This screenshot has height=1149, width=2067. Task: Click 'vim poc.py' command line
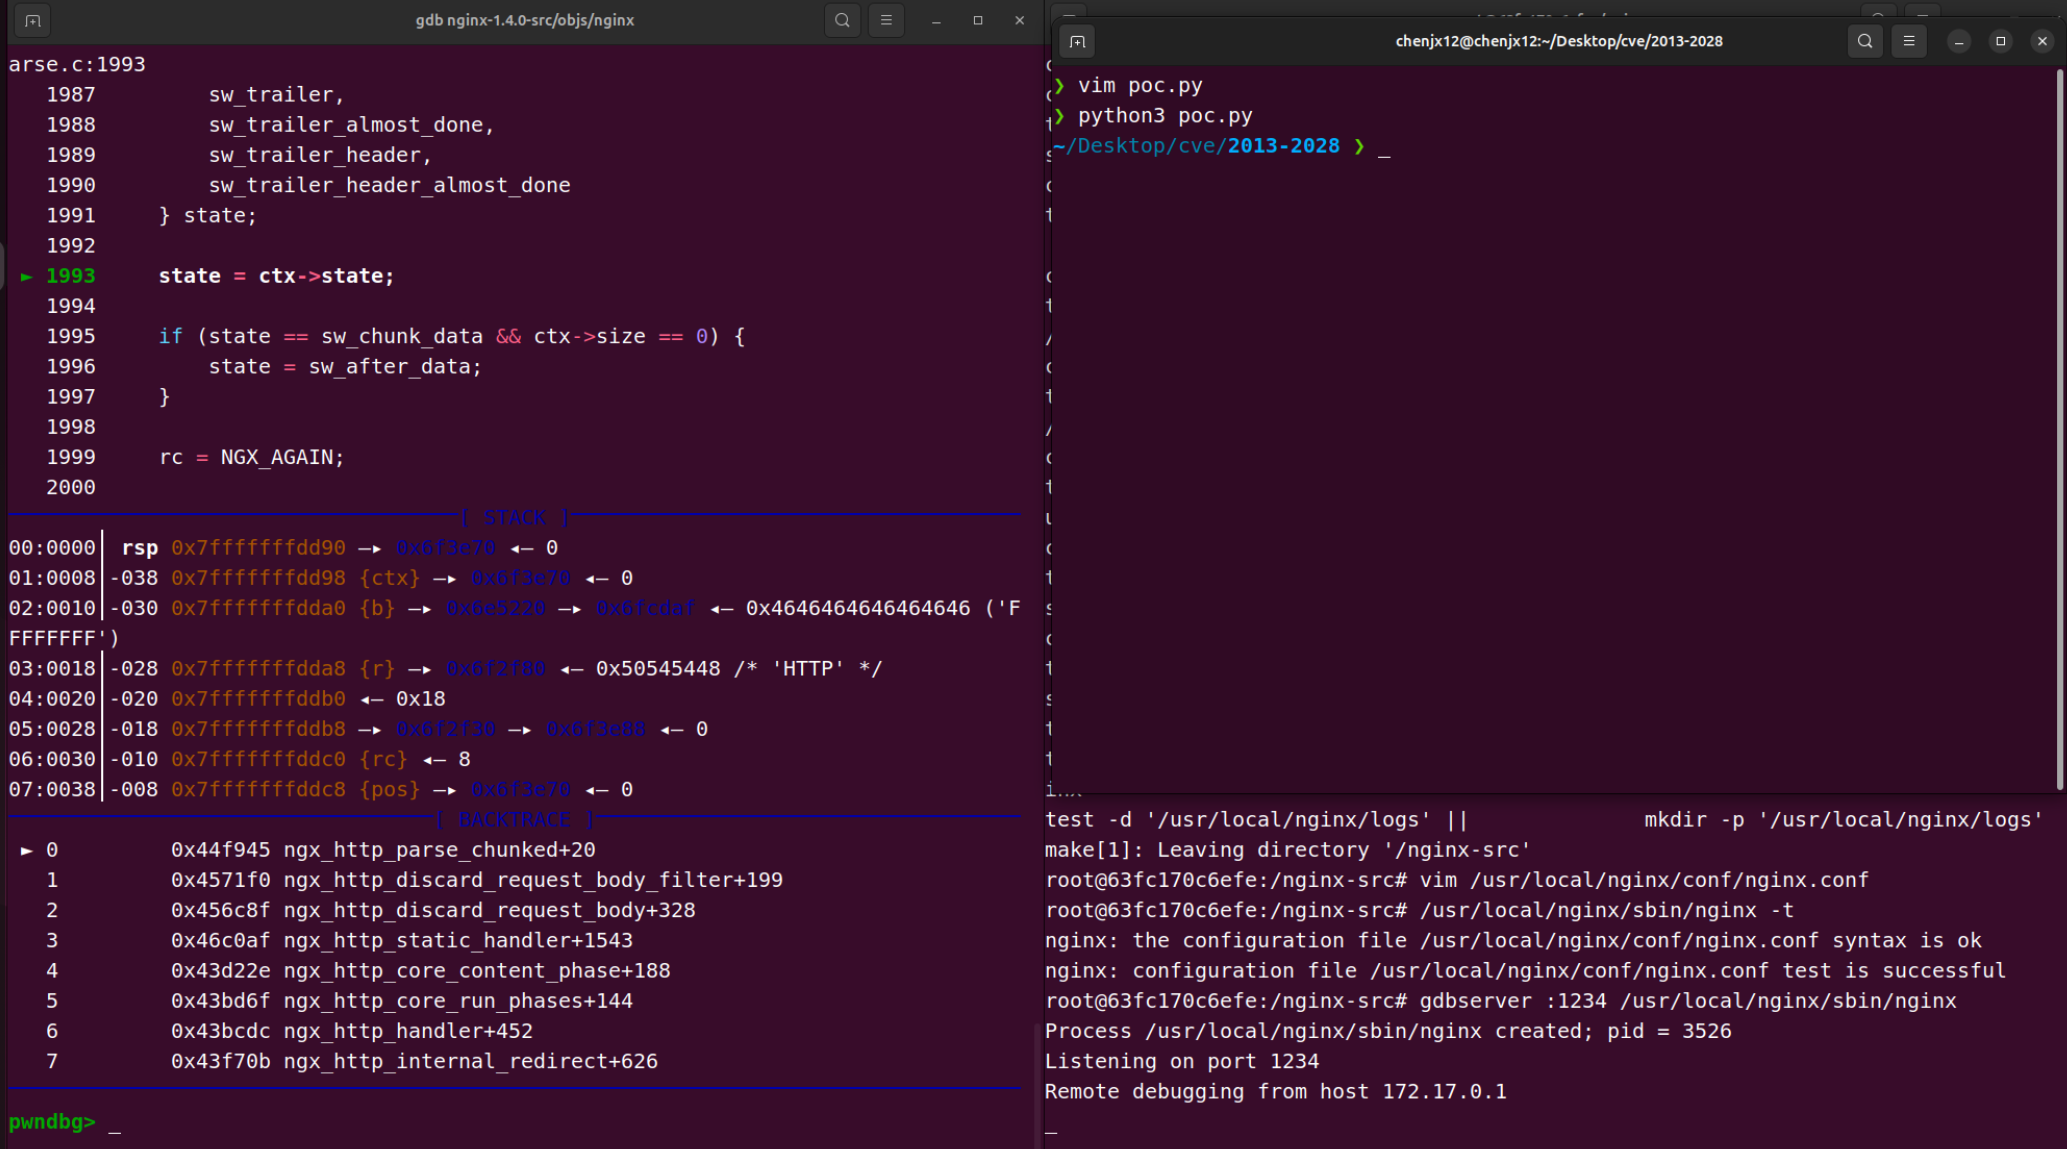point(1140,86)
